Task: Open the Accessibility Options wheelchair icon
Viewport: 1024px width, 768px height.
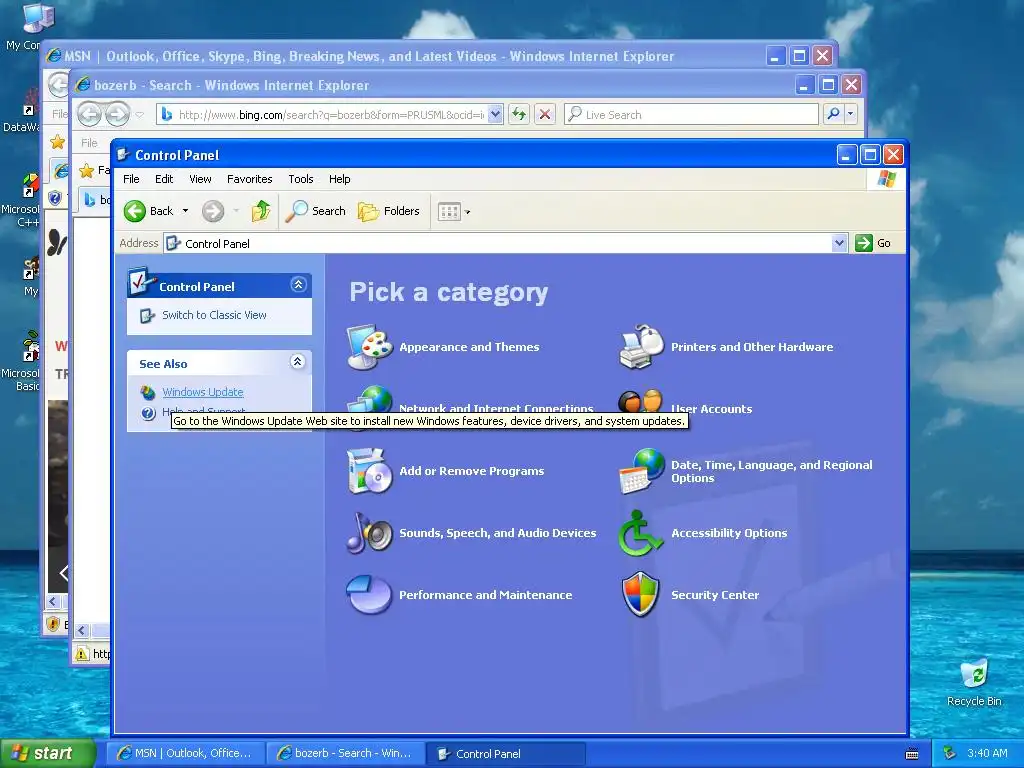Action: (641, 533)
